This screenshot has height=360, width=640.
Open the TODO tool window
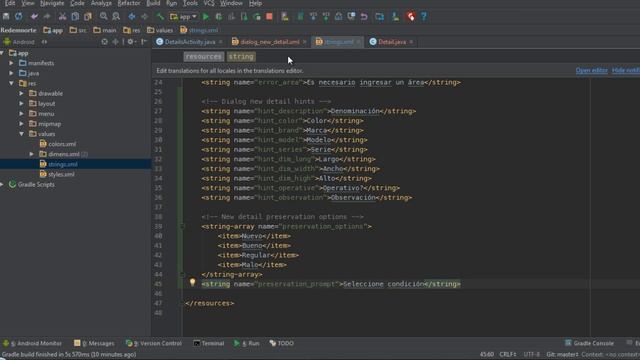coord(282,343)
